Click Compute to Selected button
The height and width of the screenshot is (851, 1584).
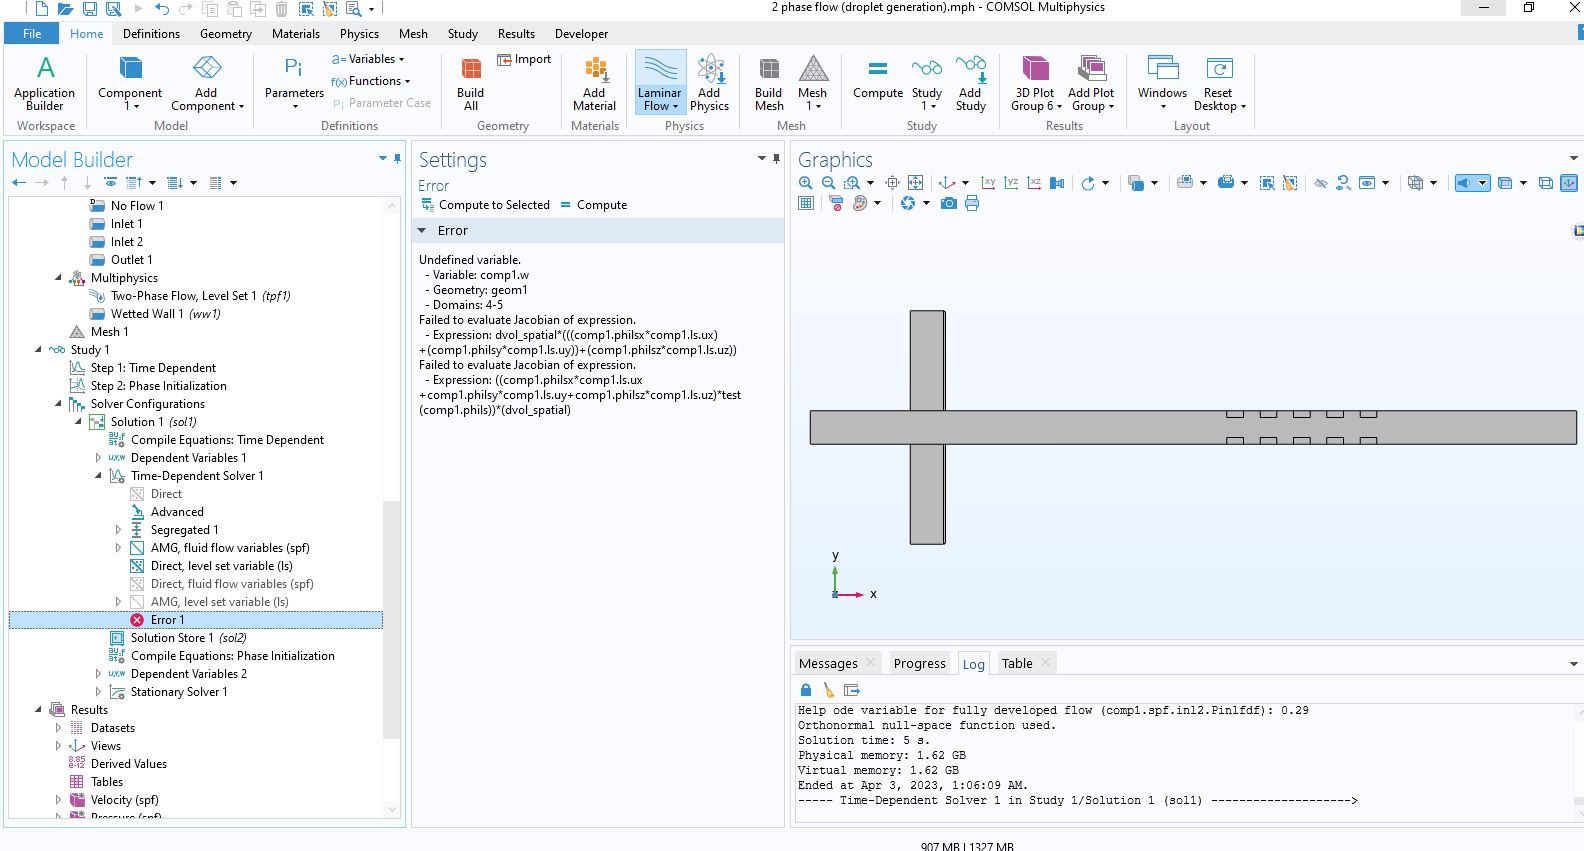click(485, 205)
